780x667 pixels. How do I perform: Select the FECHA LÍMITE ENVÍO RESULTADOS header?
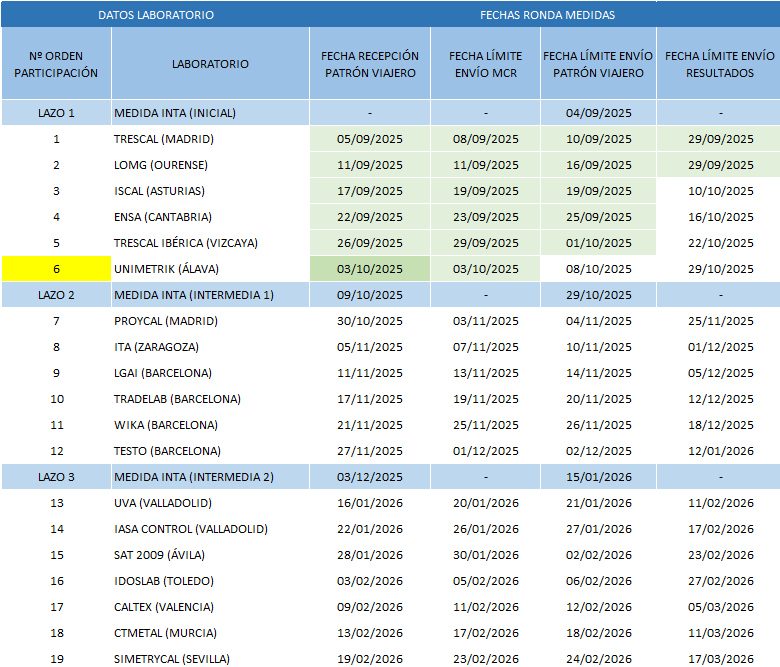(x=719, y=64)
